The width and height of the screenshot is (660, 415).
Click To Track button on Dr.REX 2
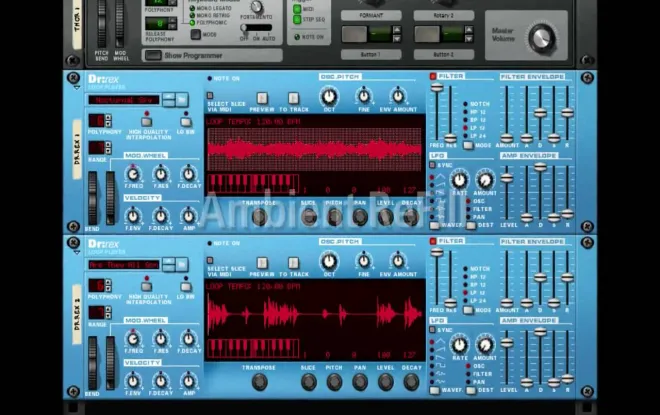click(x=293, y=263)
